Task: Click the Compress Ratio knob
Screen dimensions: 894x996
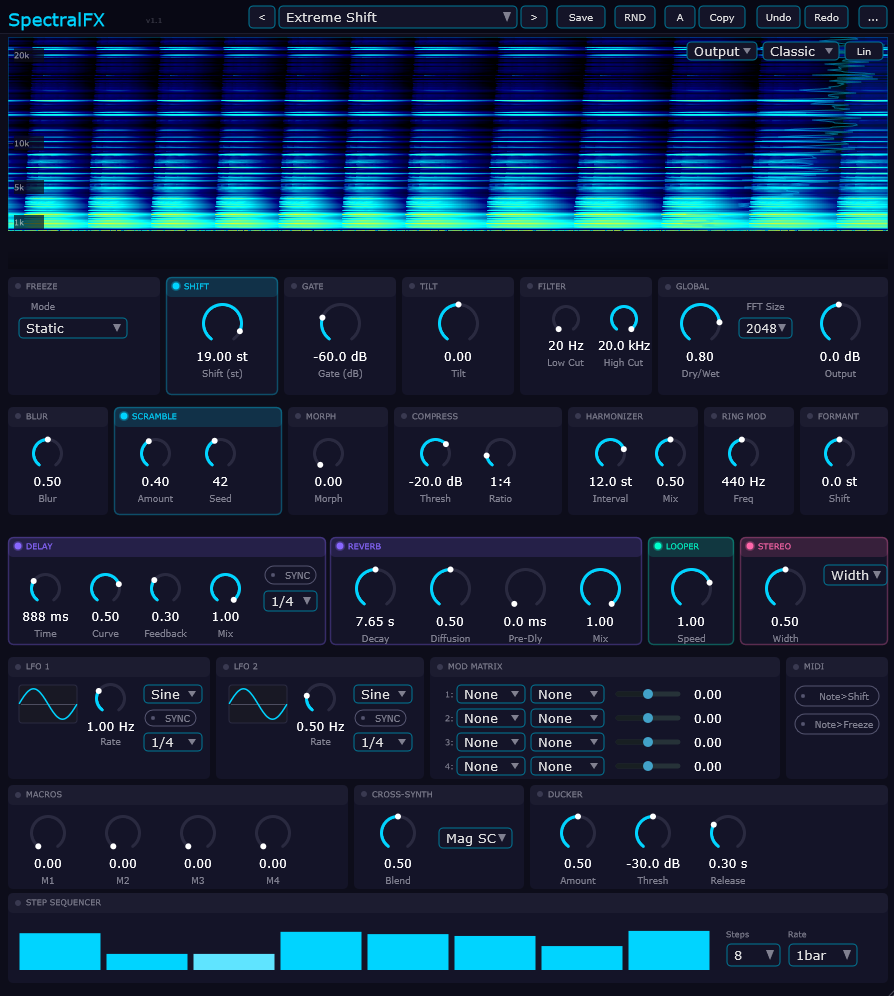Action: point(500,454)
